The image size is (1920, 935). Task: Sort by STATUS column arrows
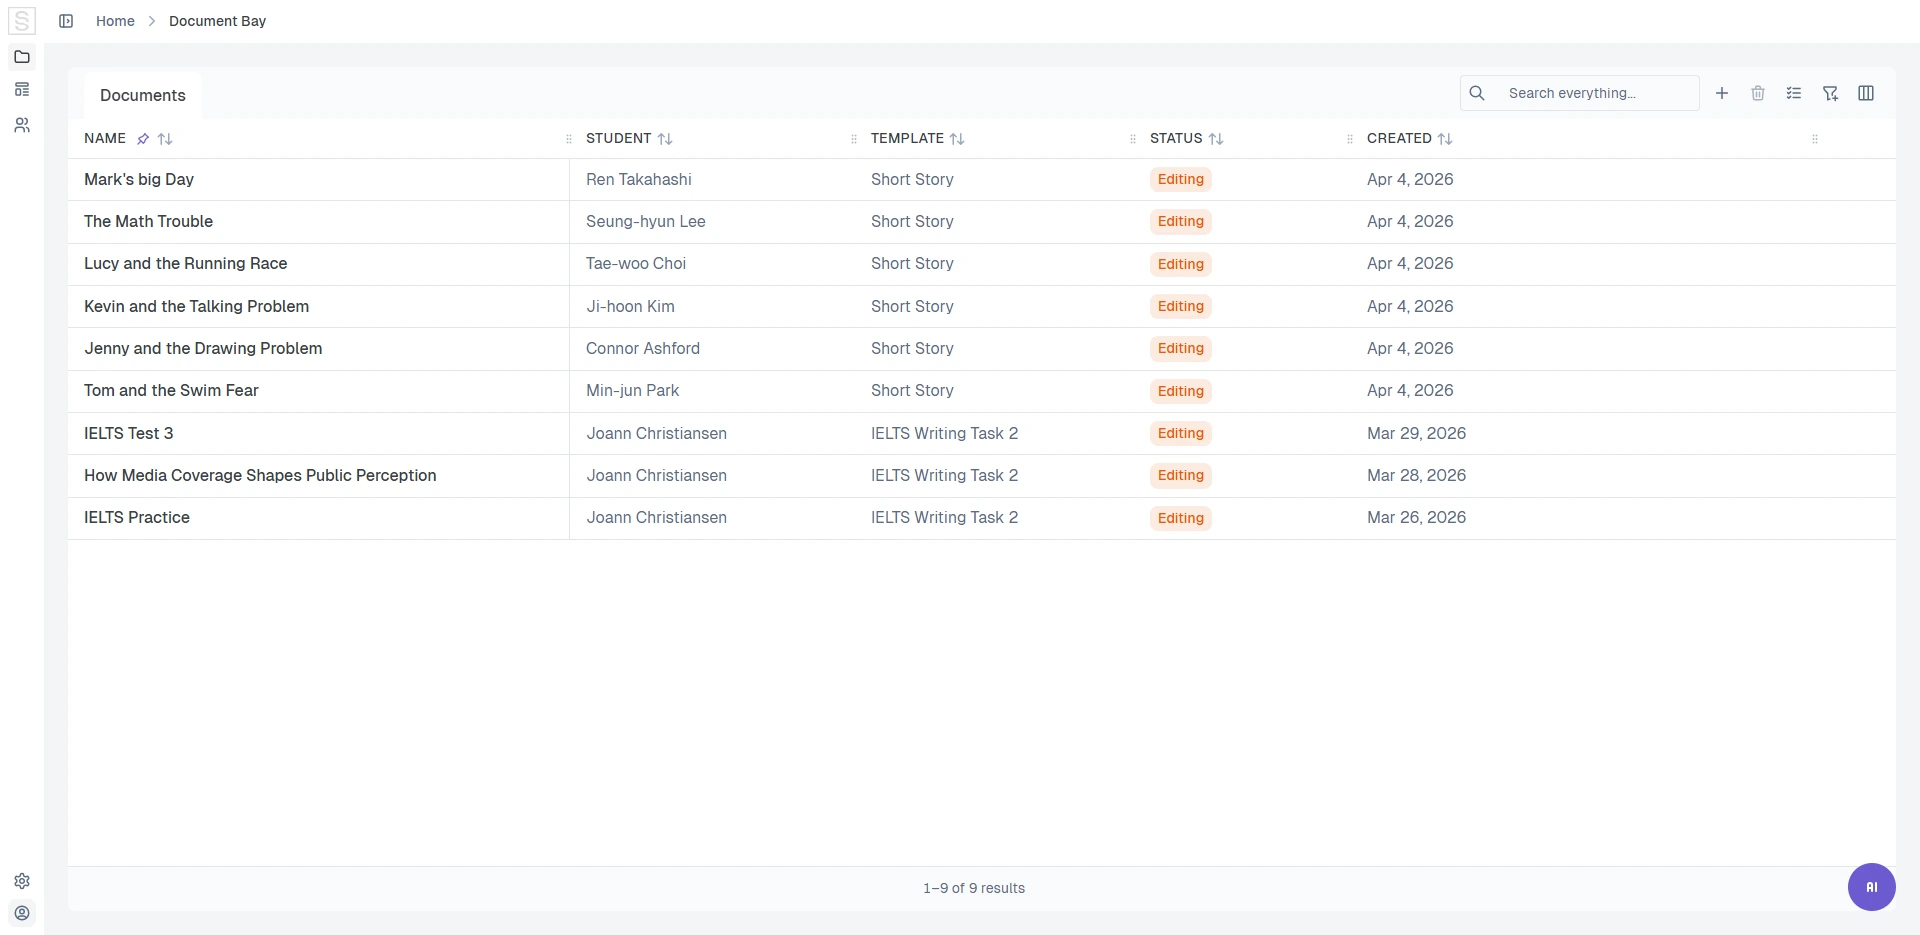[x=1216, y=139]
